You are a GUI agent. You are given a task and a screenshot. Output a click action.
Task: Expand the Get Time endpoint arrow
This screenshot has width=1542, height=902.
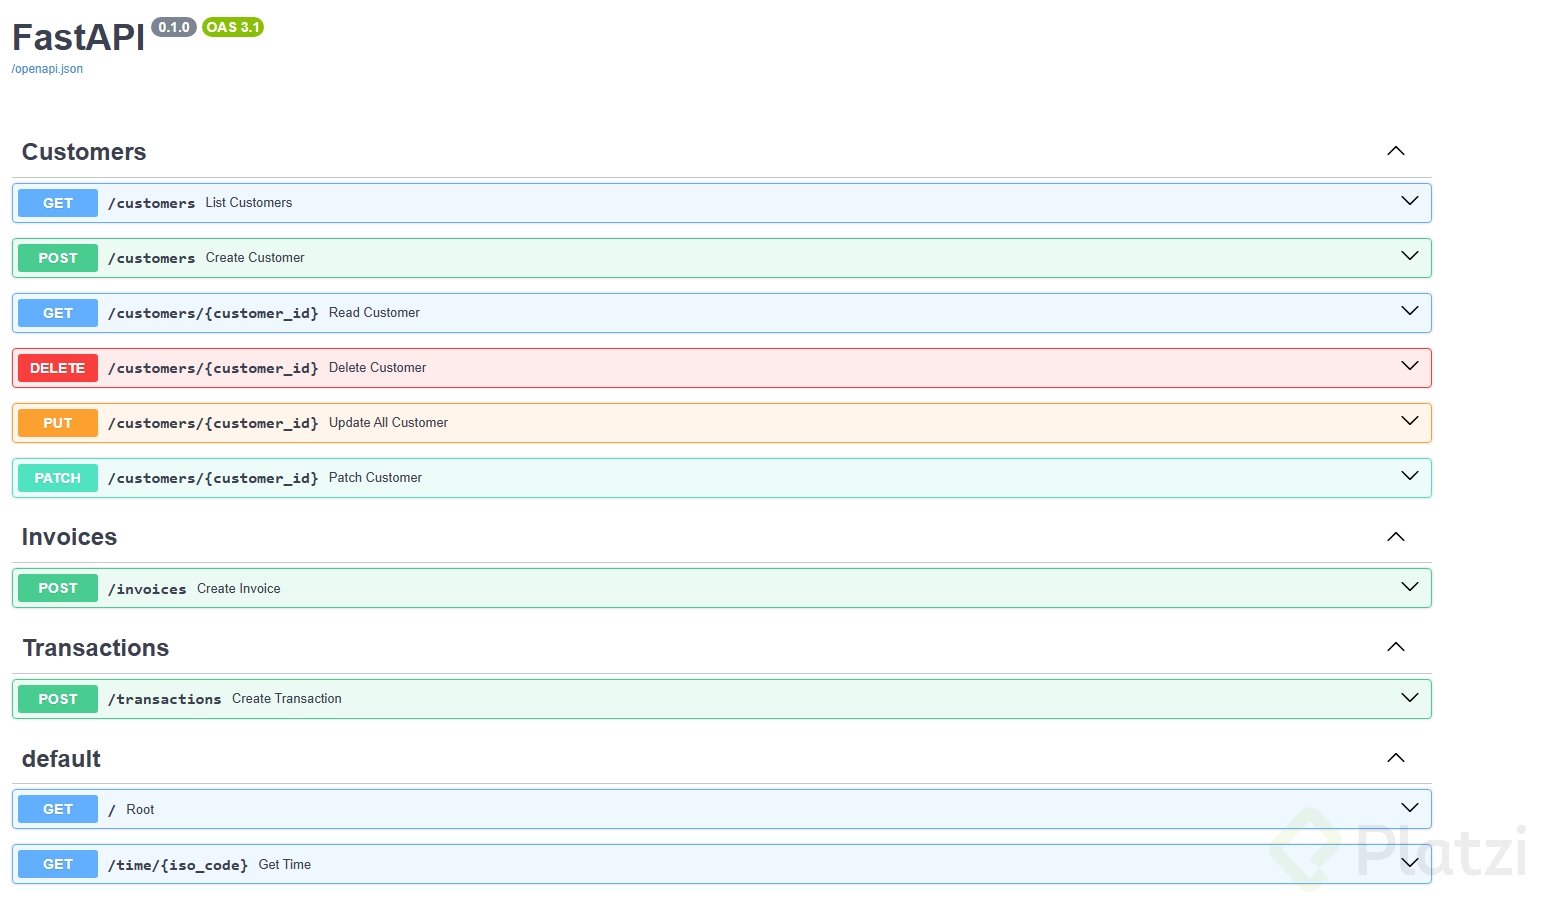tap(1410, 863)
